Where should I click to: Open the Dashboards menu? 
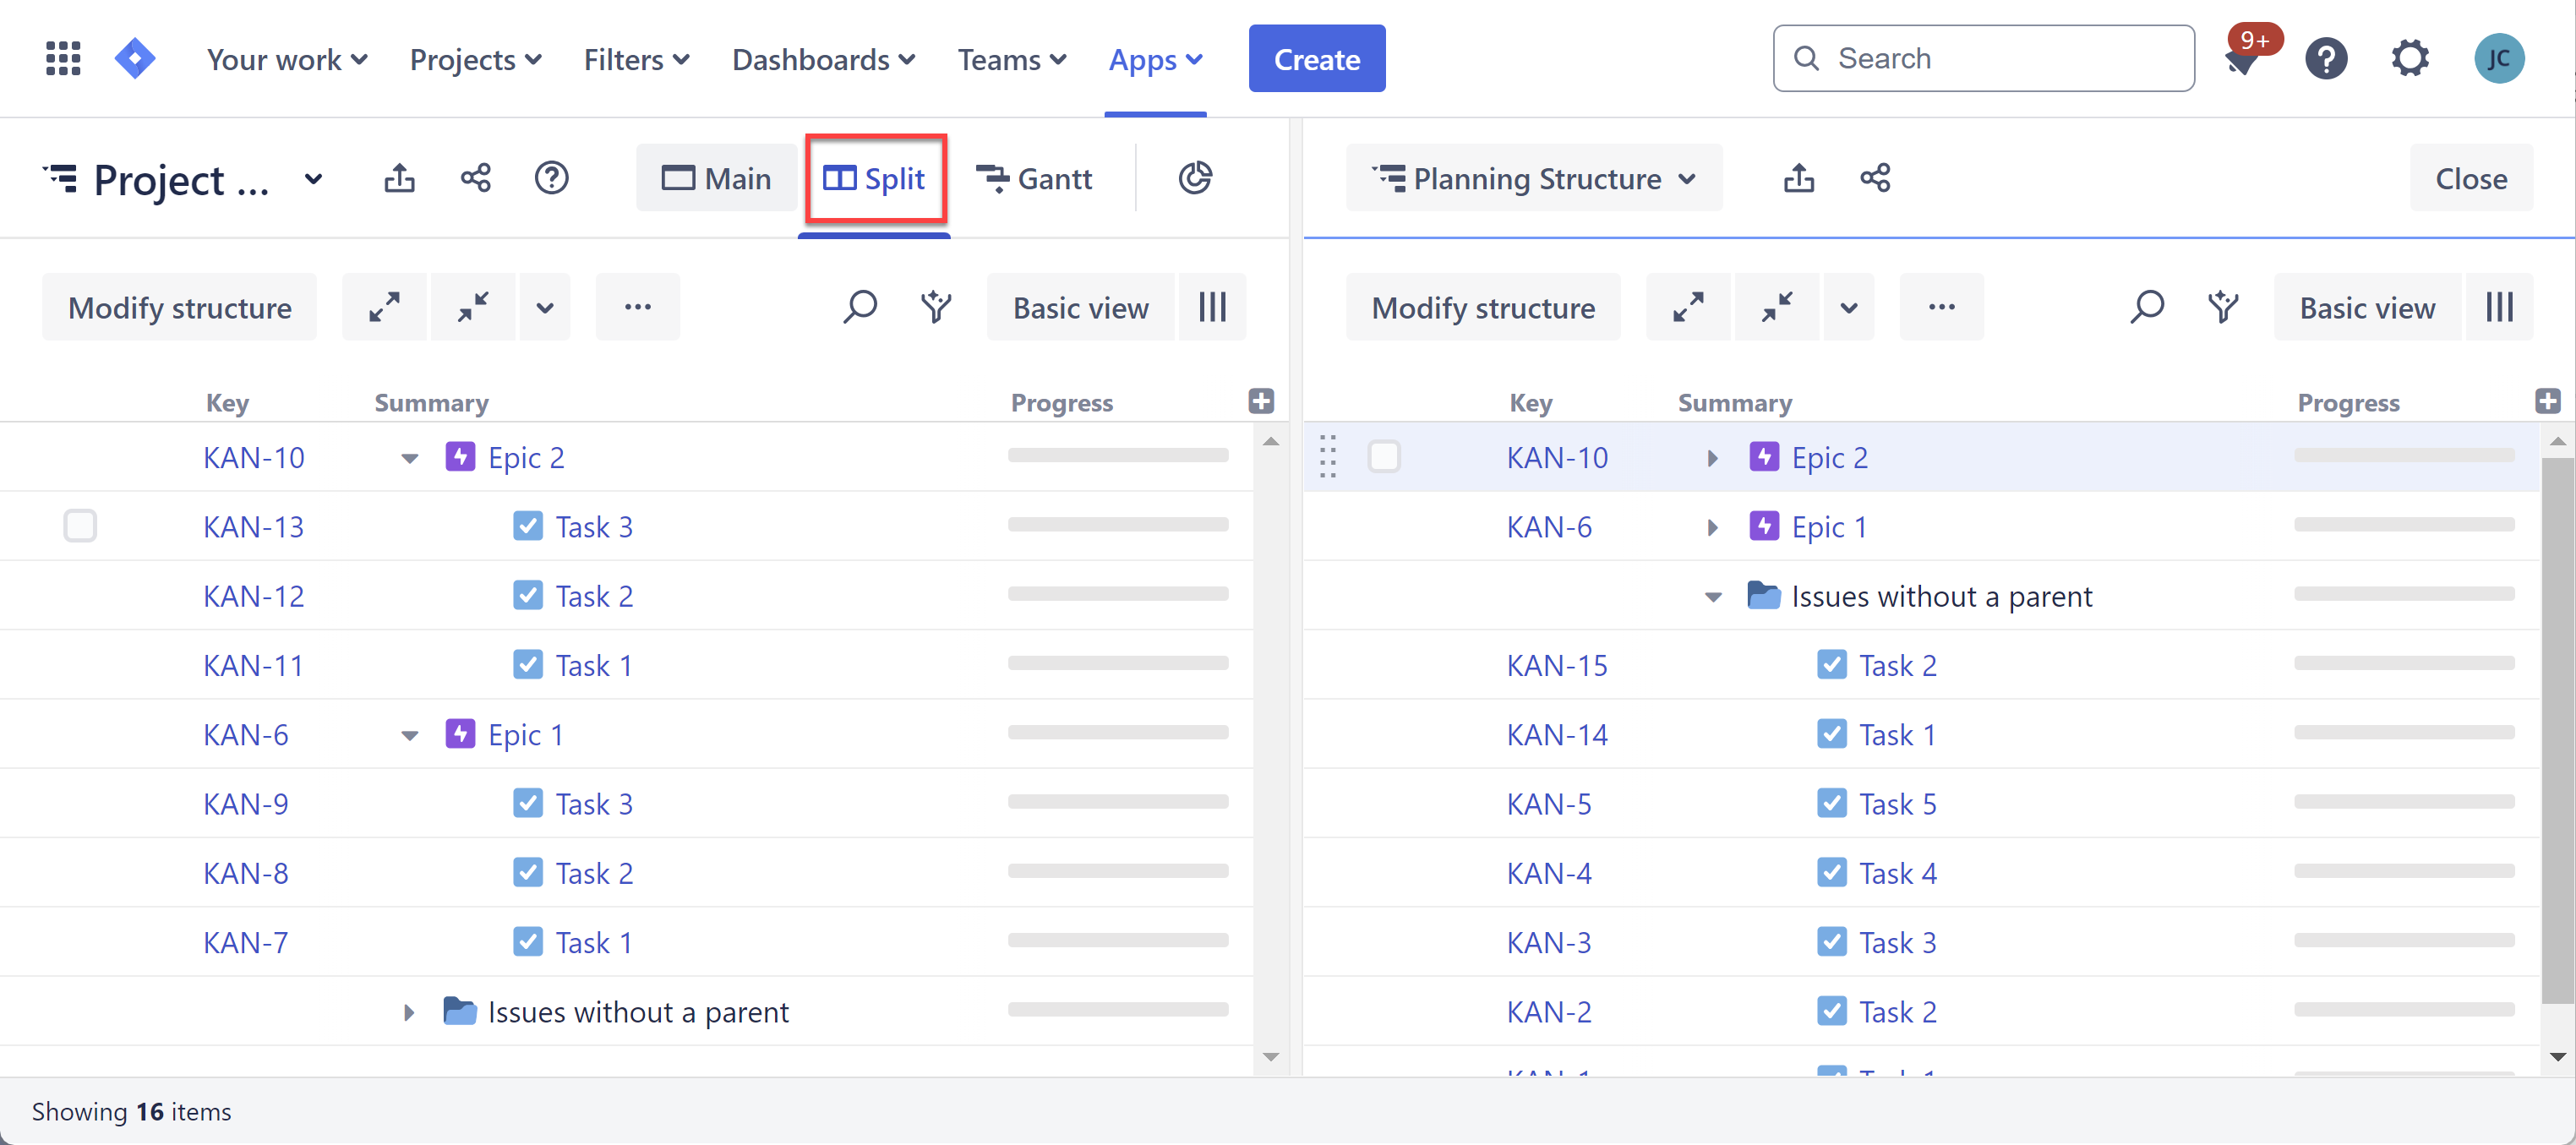tap(823, 60)
